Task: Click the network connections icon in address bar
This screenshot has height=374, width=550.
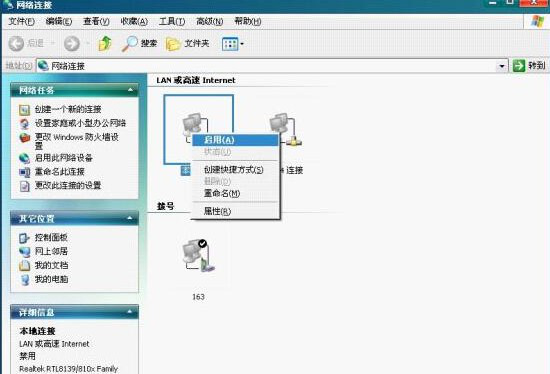Action: [x=43, y=66]
